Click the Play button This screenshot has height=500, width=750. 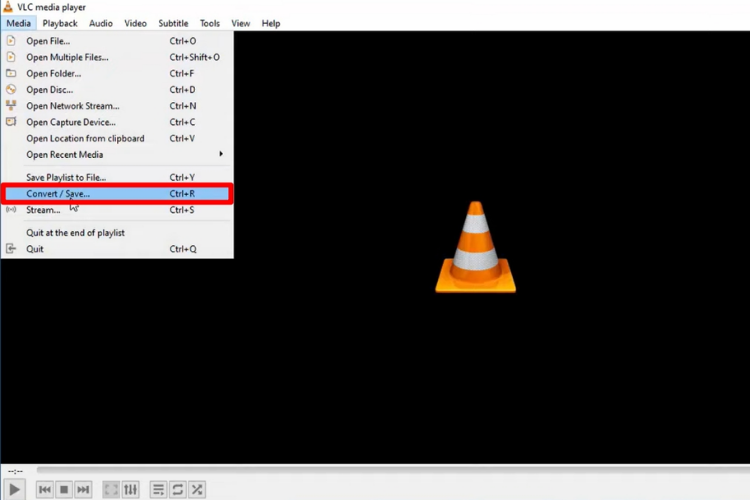(14, 489)
